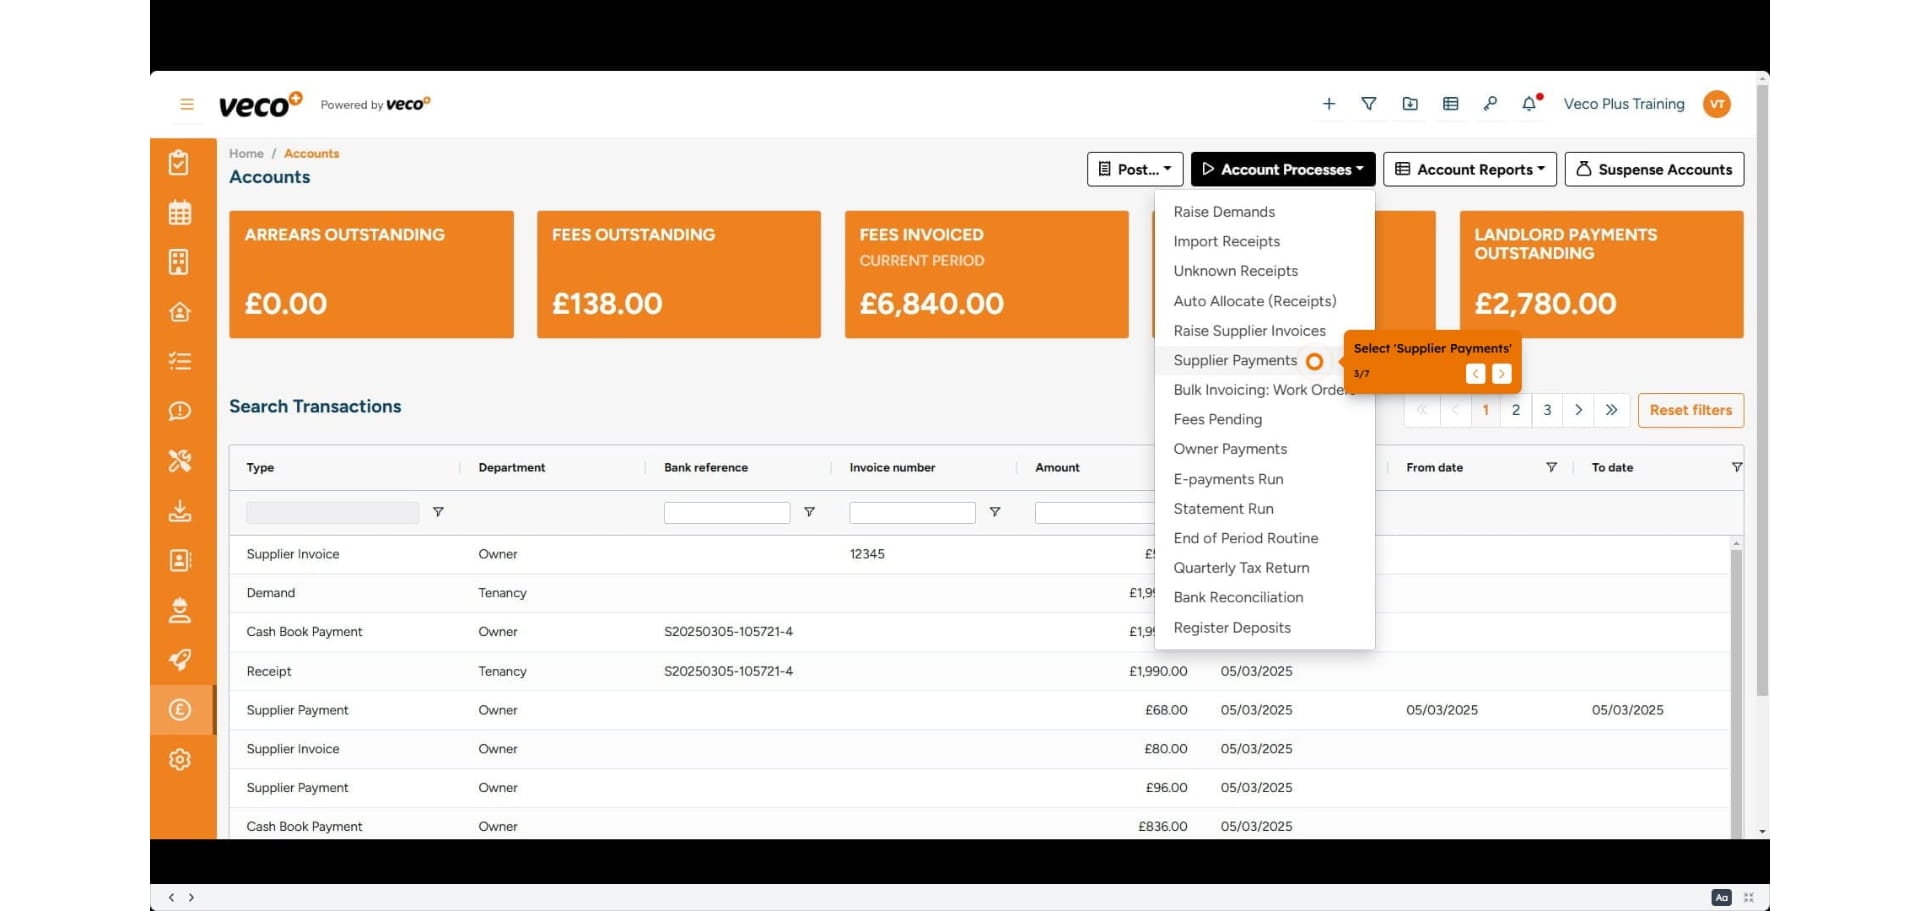Choose 'Auto Allocate (Receipts)' menu entry

coord(1264,301)
